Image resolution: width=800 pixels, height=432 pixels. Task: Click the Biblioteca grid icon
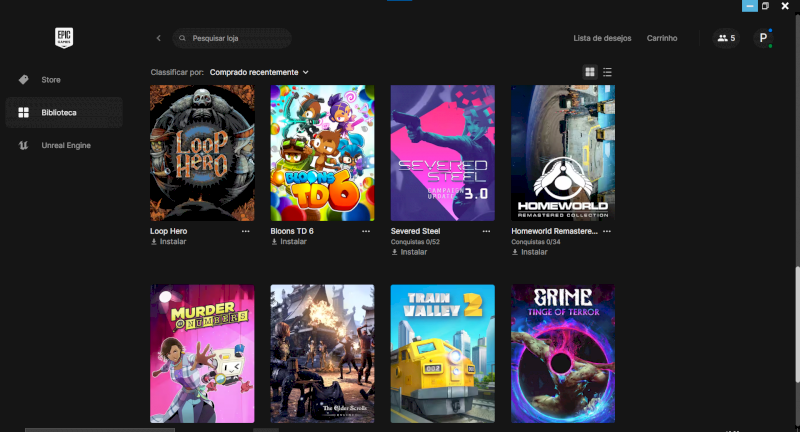coord(23,112)
